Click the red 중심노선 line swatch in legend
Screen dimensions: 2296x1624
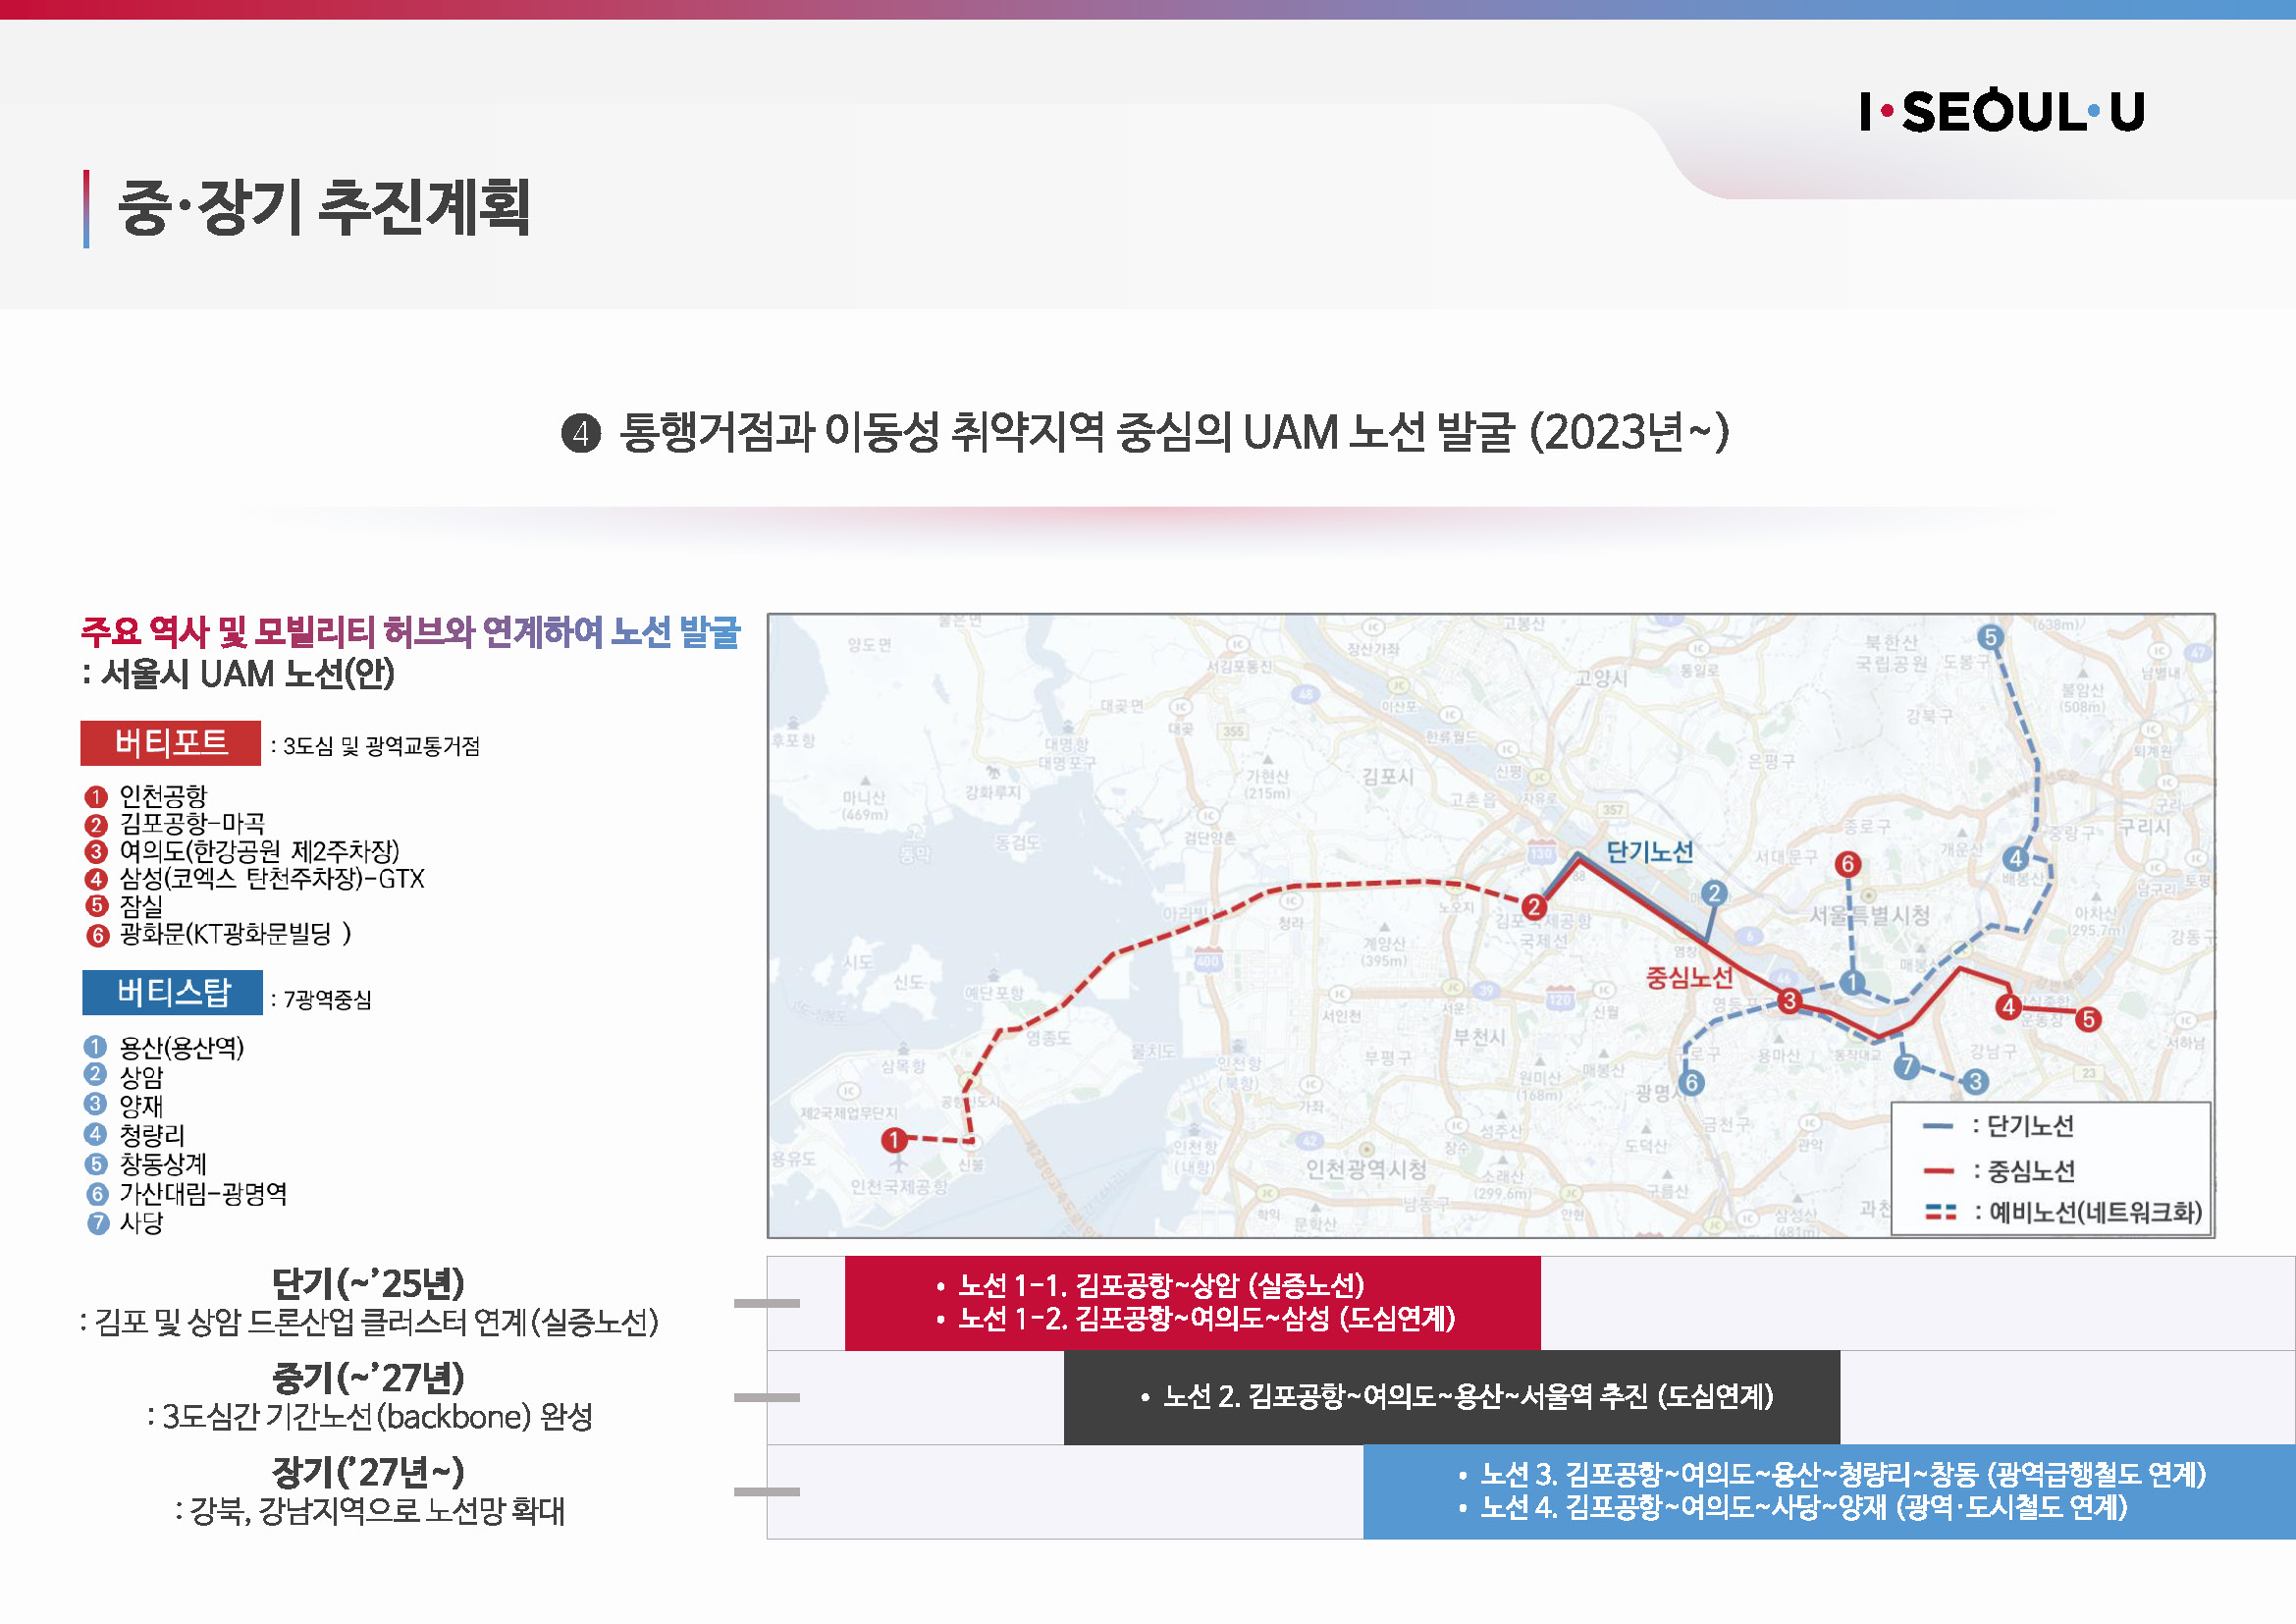[1938, 1169]
